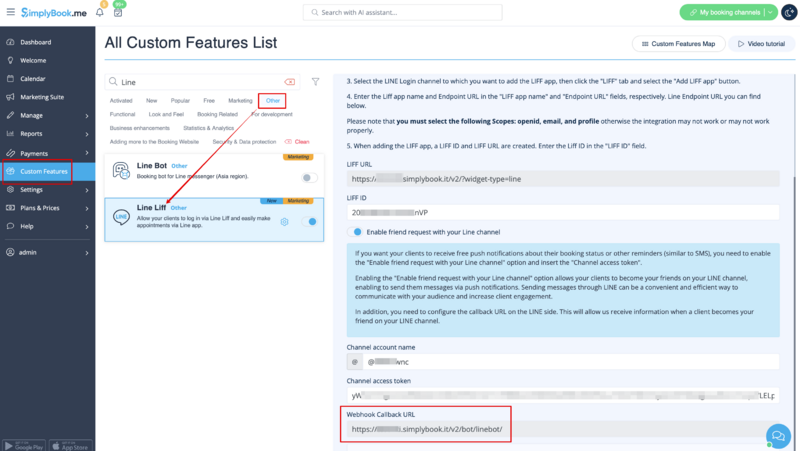800x451 pixels.
Task: Expand the Payments menu
Action: pos(47,153)
